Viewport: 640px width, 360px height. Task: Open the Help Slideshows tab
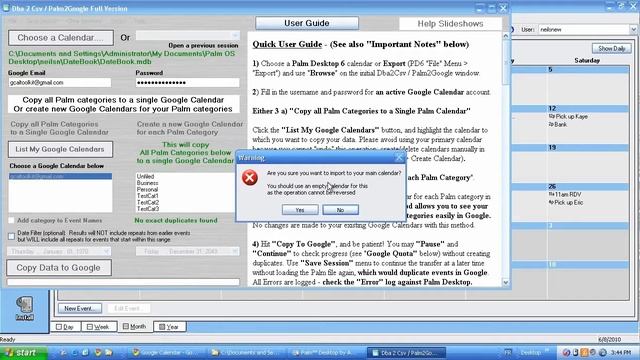coord(450,24)
